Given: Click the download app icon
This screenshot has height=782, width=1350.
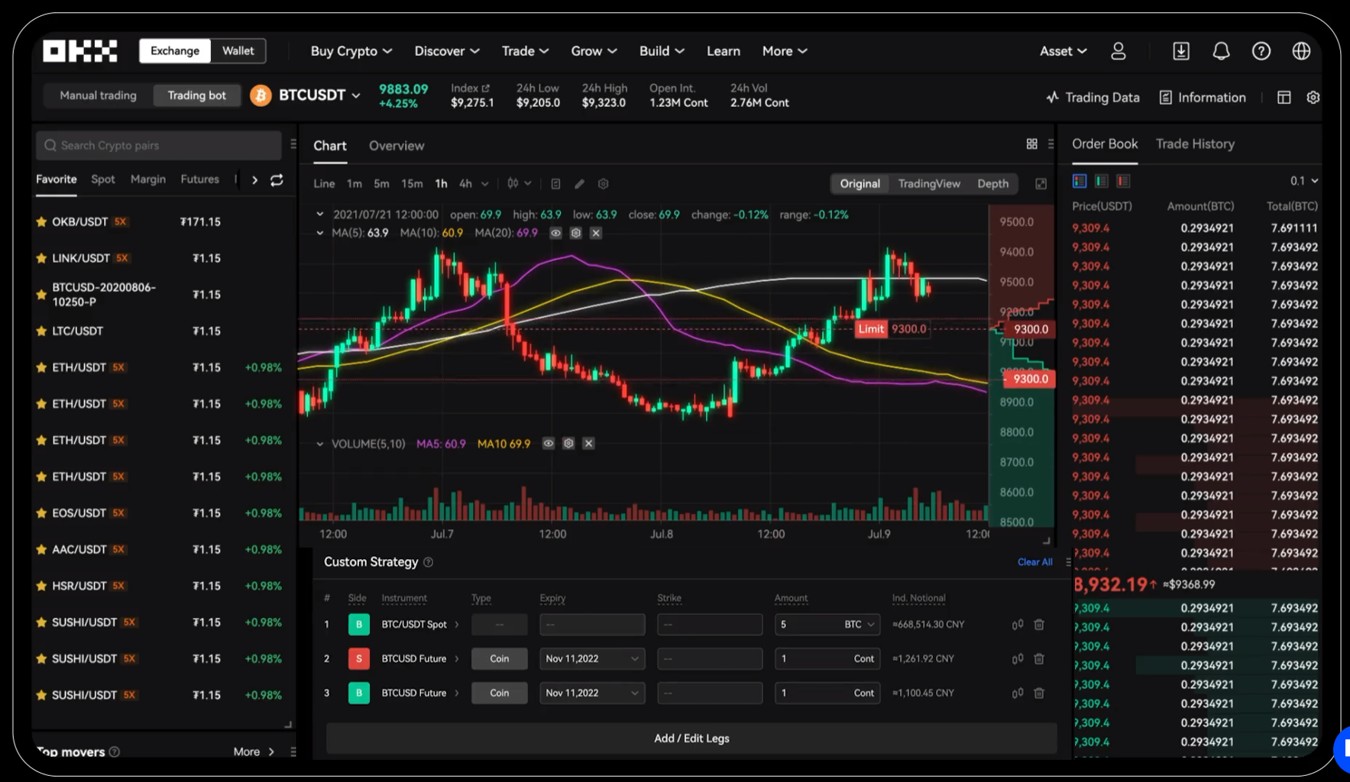Looking at the screenshot, I should (x=1181, y=51).
